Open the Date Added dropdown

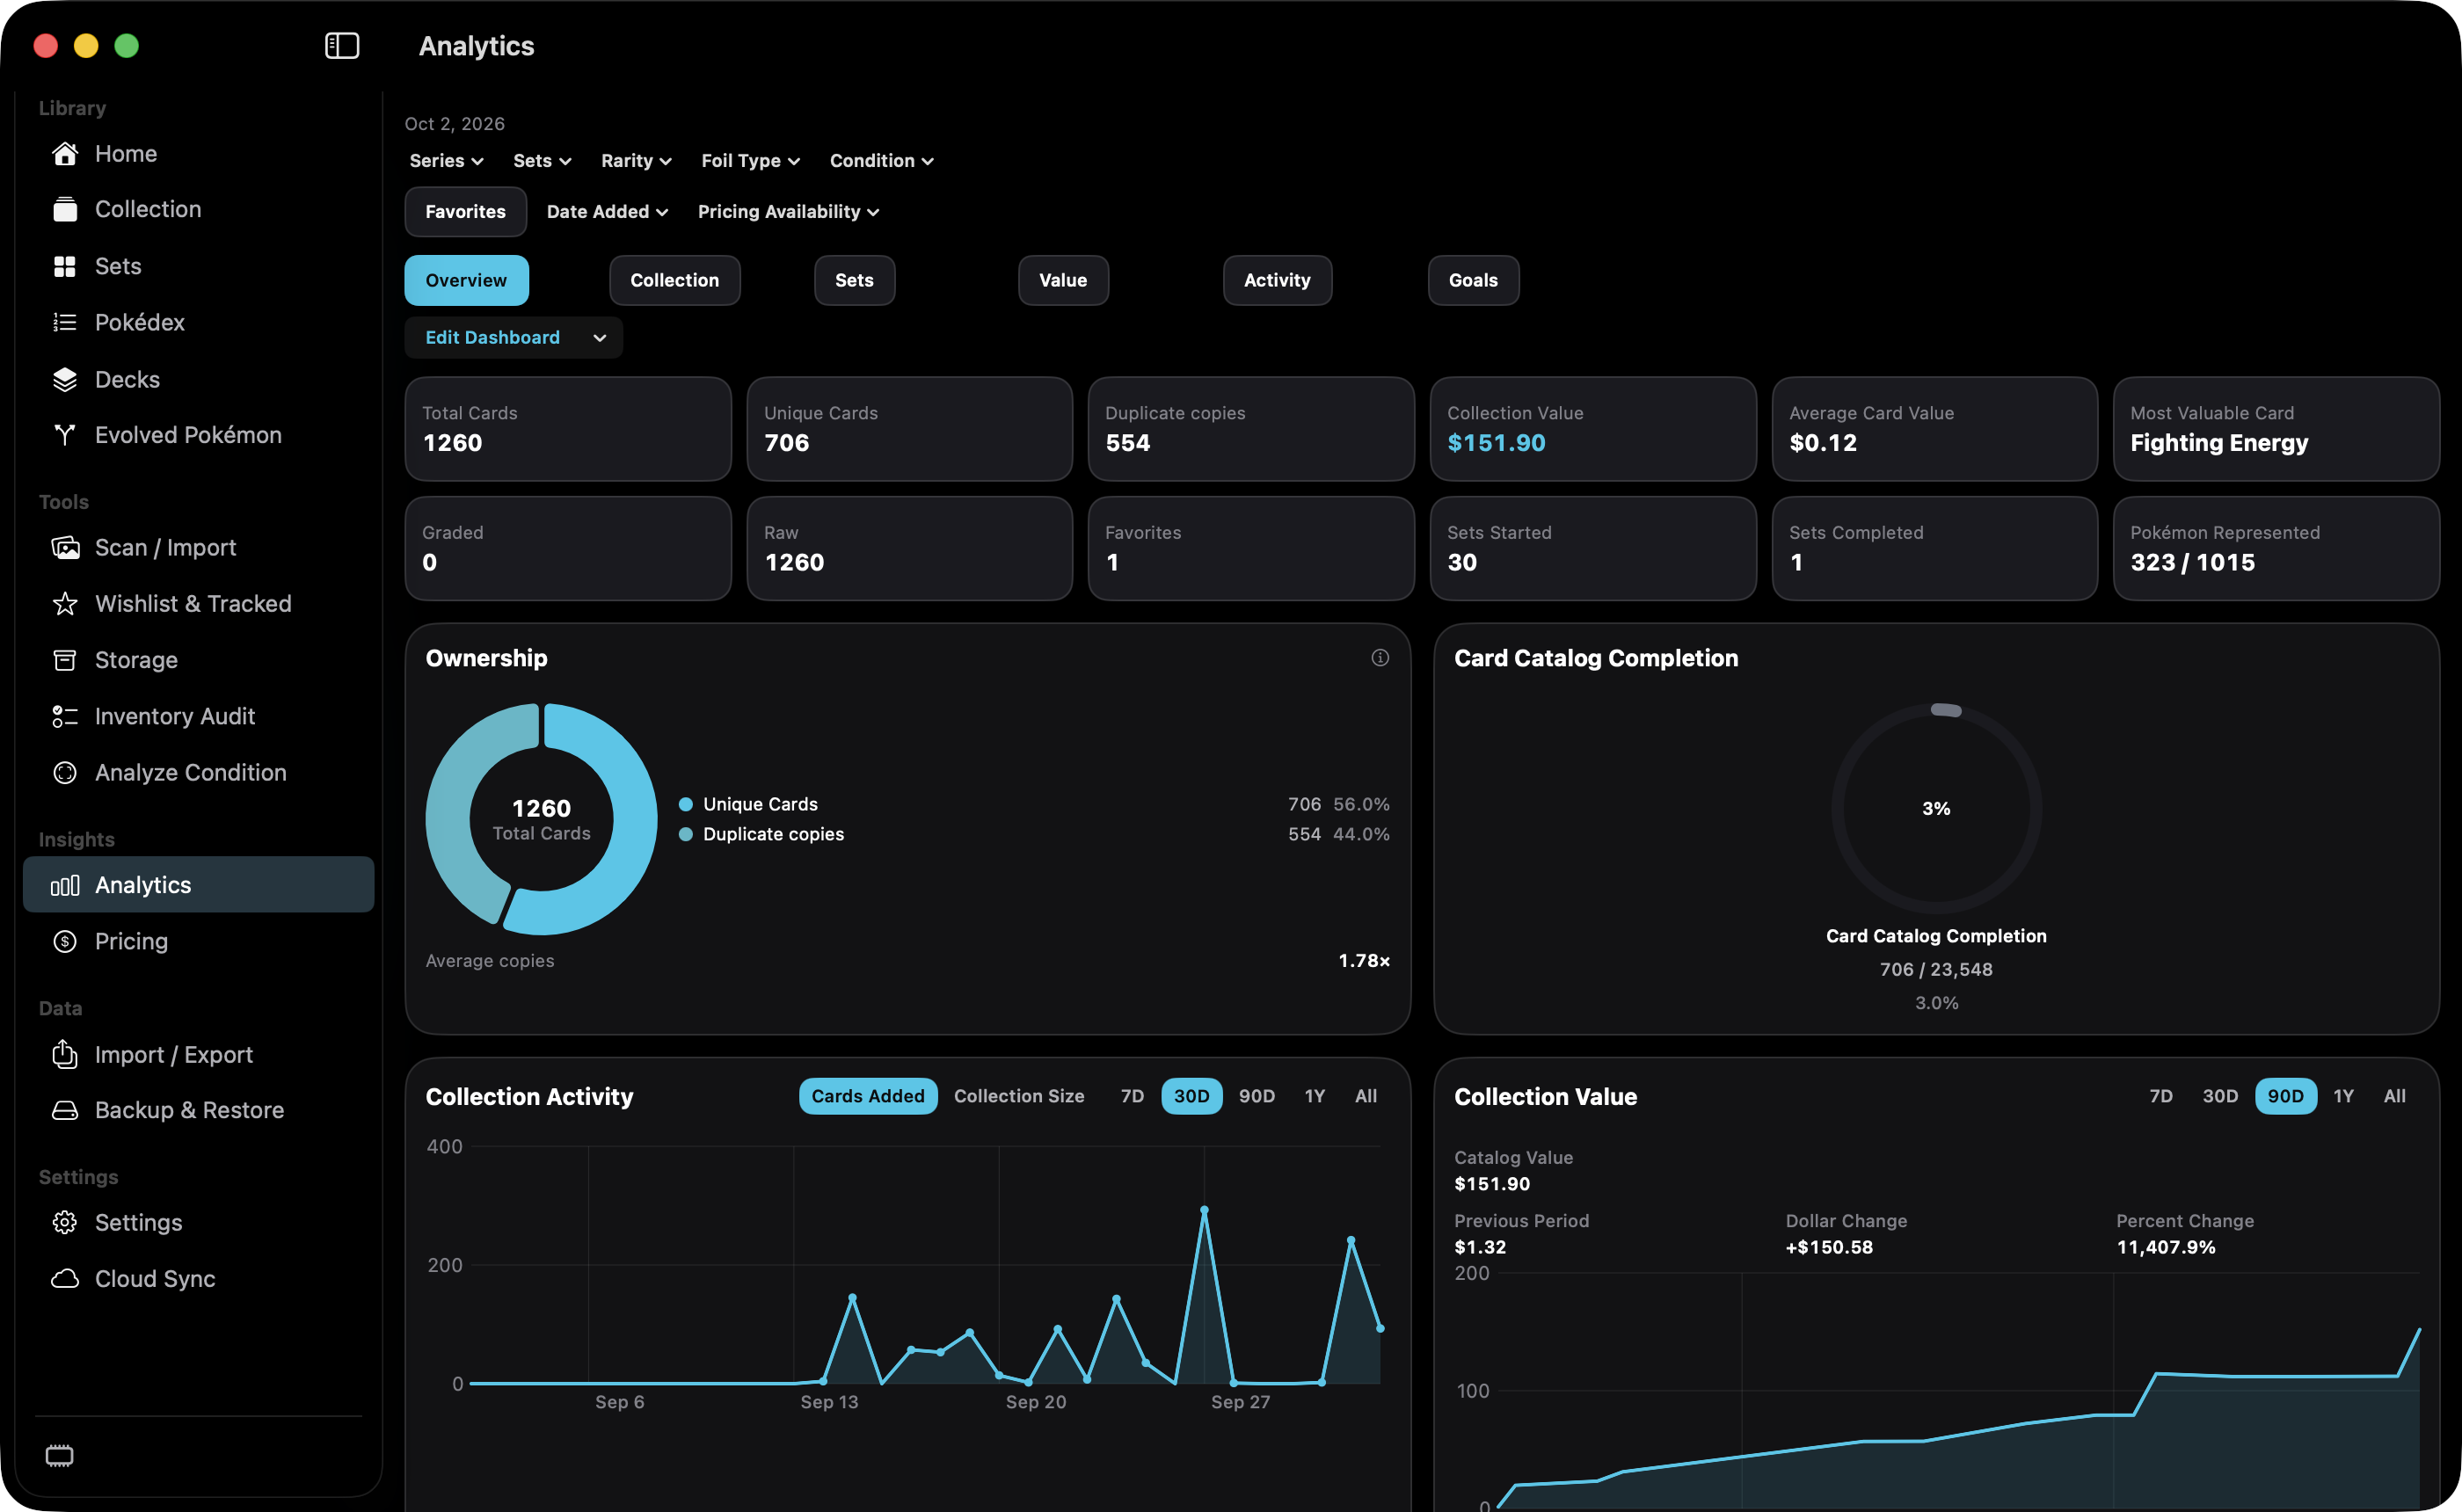point(607,212)
